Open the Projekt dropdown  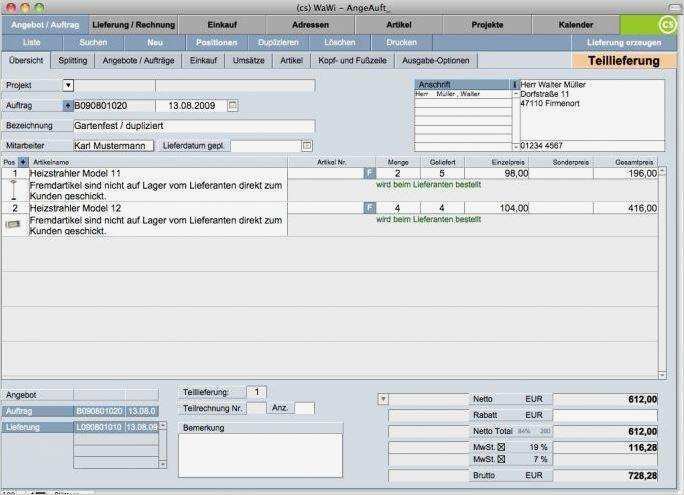(x=68, y=86)
